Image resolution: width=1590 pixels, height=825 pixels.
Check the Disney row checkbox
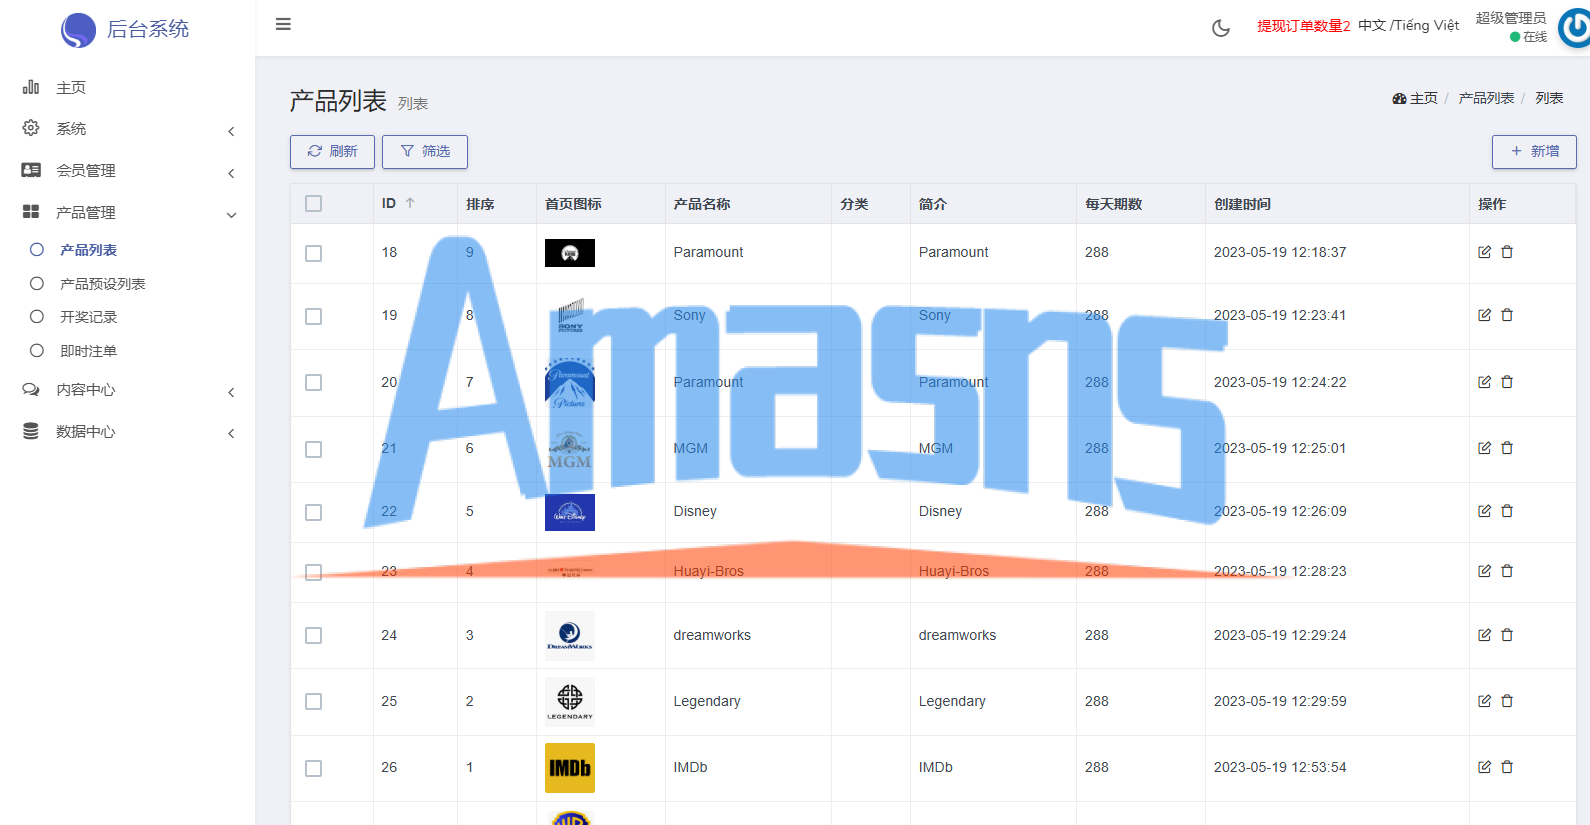(x=314, y=512)
